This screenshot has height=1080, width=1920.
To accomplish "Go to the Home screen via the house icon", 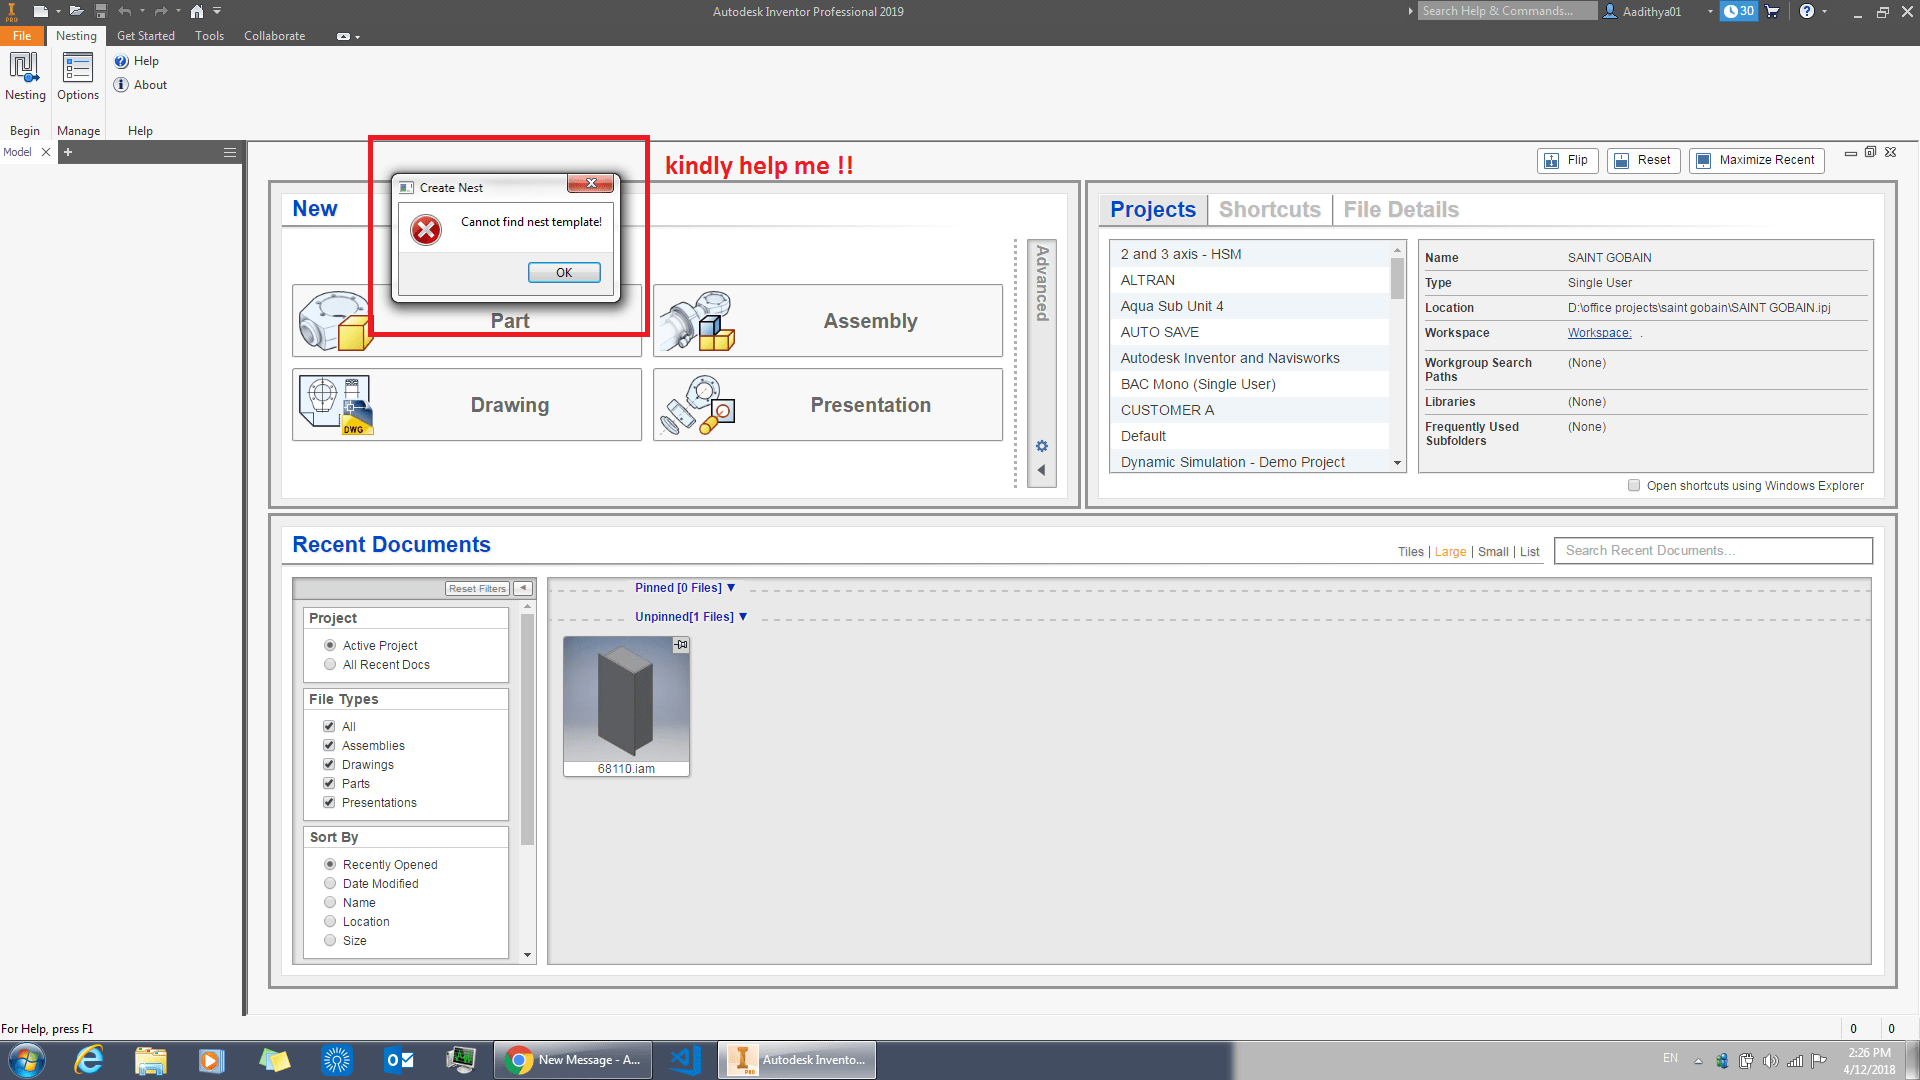I will click(197, 11).
